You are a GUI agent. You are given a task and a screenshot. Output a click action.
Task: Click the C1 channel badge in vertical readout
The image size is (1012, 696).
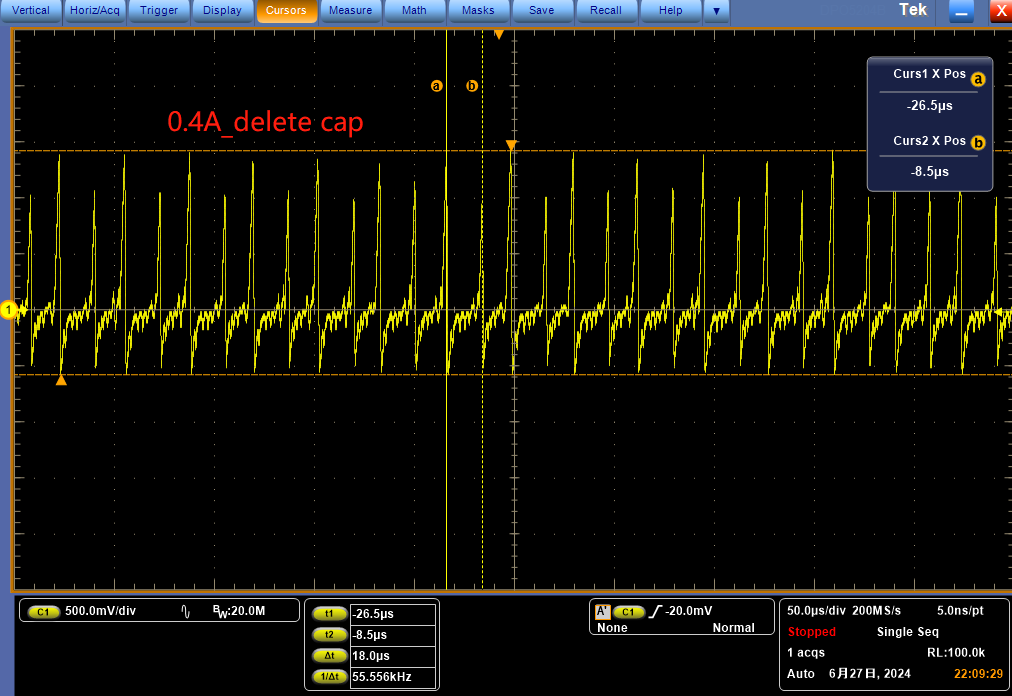pos(43,611)
